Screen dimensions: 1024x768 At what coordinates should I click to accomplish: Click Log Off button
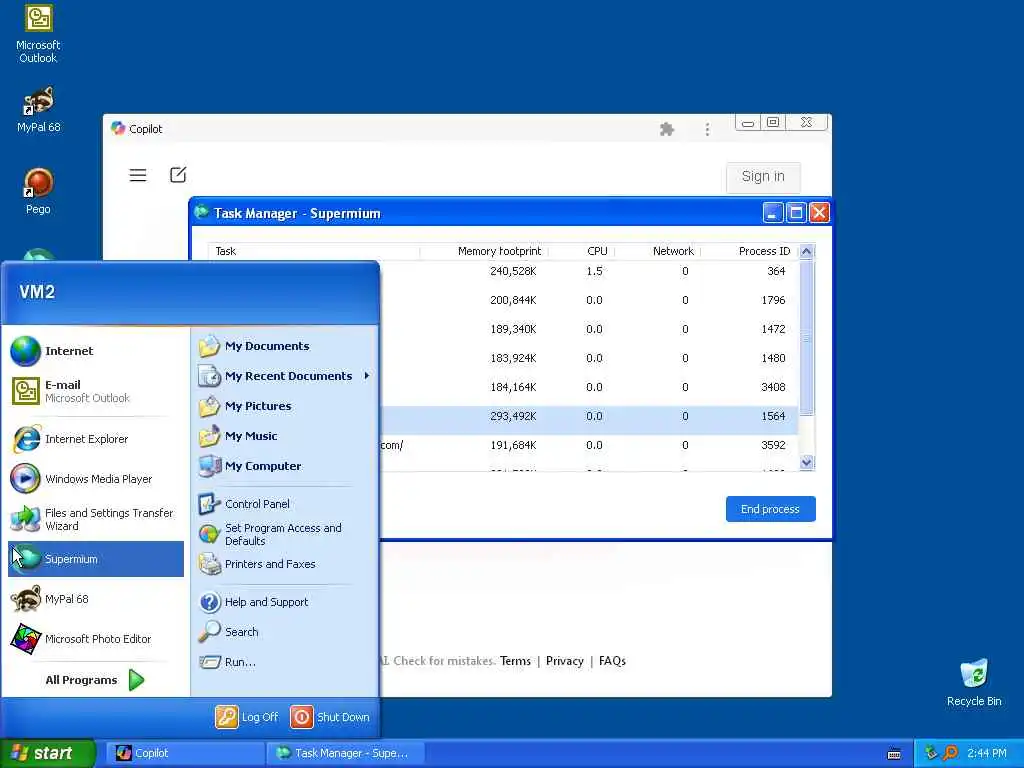click(248, 717)
